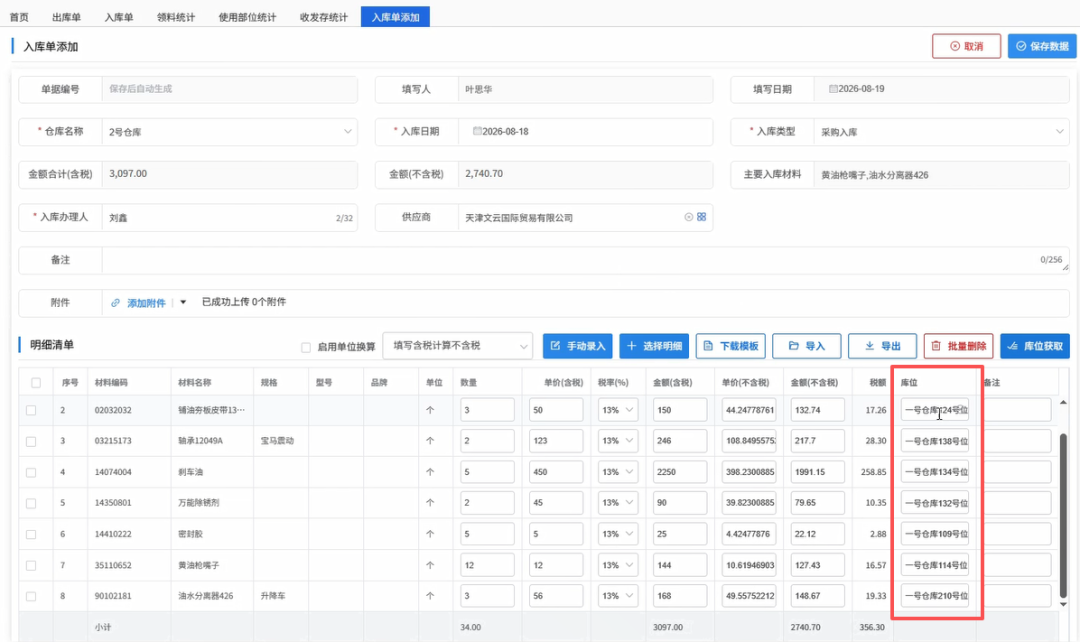Click the link icon beside 添加附件
This screenshot has width=1080, height=642.
116,302
